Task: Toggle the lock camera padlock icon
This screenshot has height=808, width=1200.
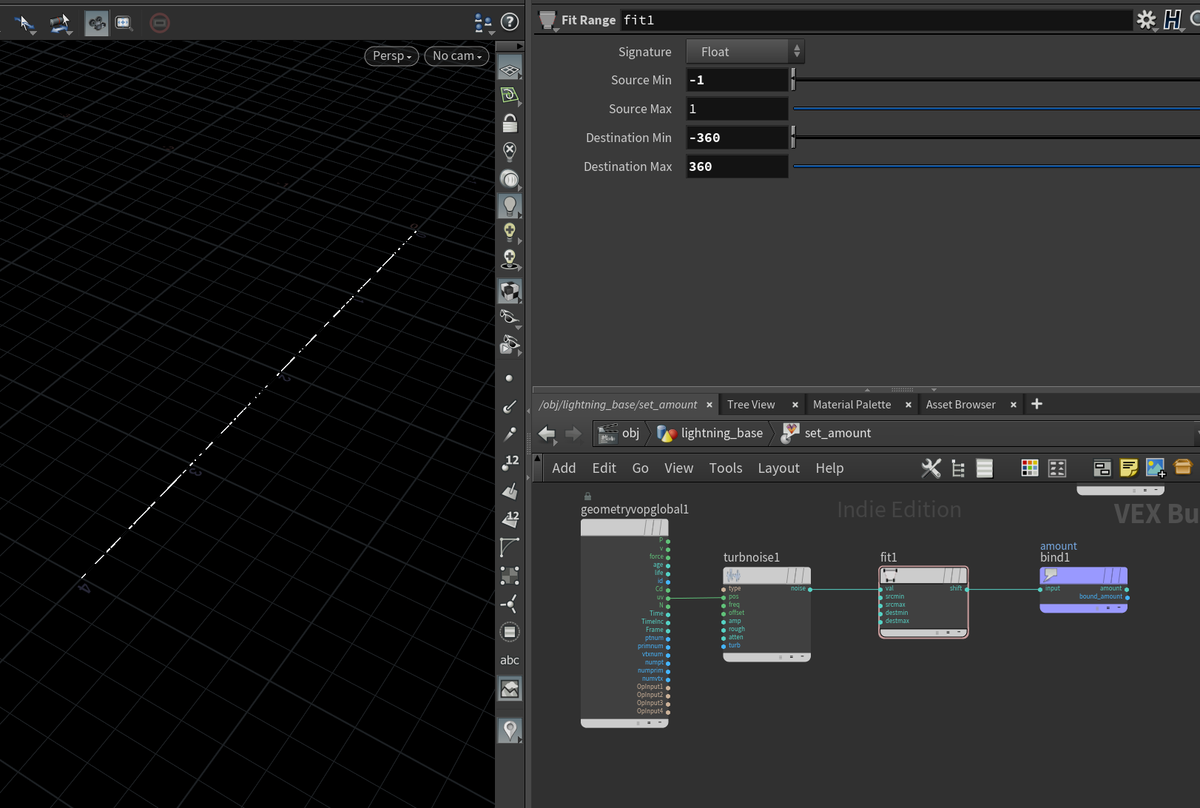Action: pyautogui.click(x=510, y=124)
